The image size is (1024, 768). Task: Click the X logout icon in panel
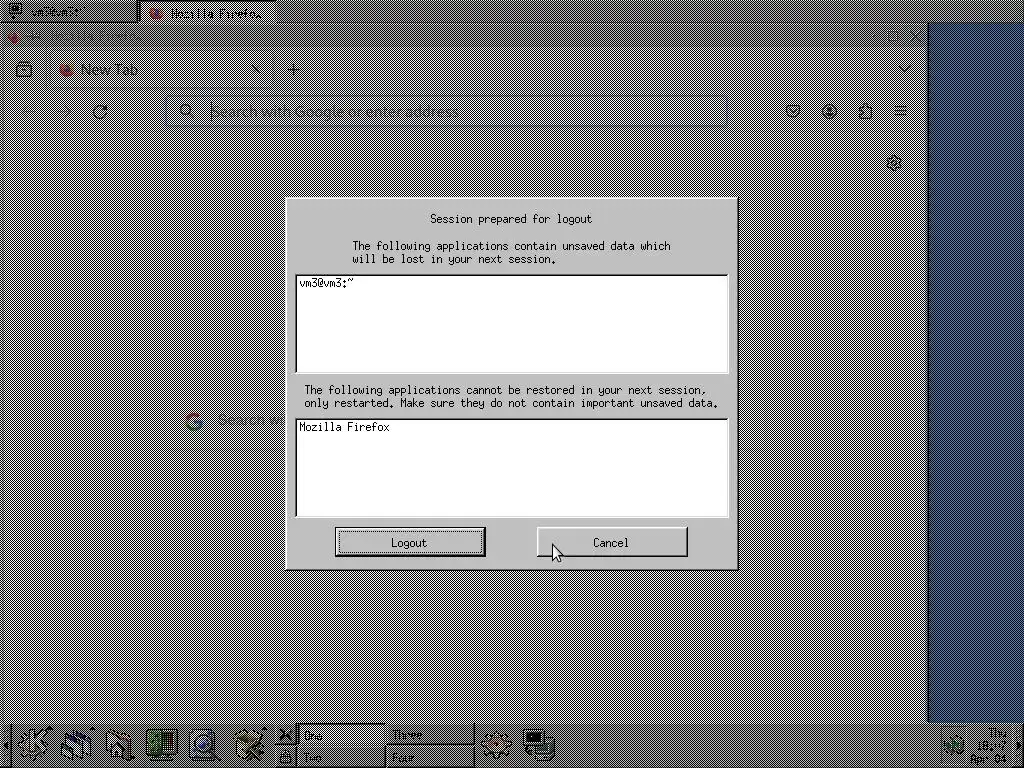click(x=285, y=735)
